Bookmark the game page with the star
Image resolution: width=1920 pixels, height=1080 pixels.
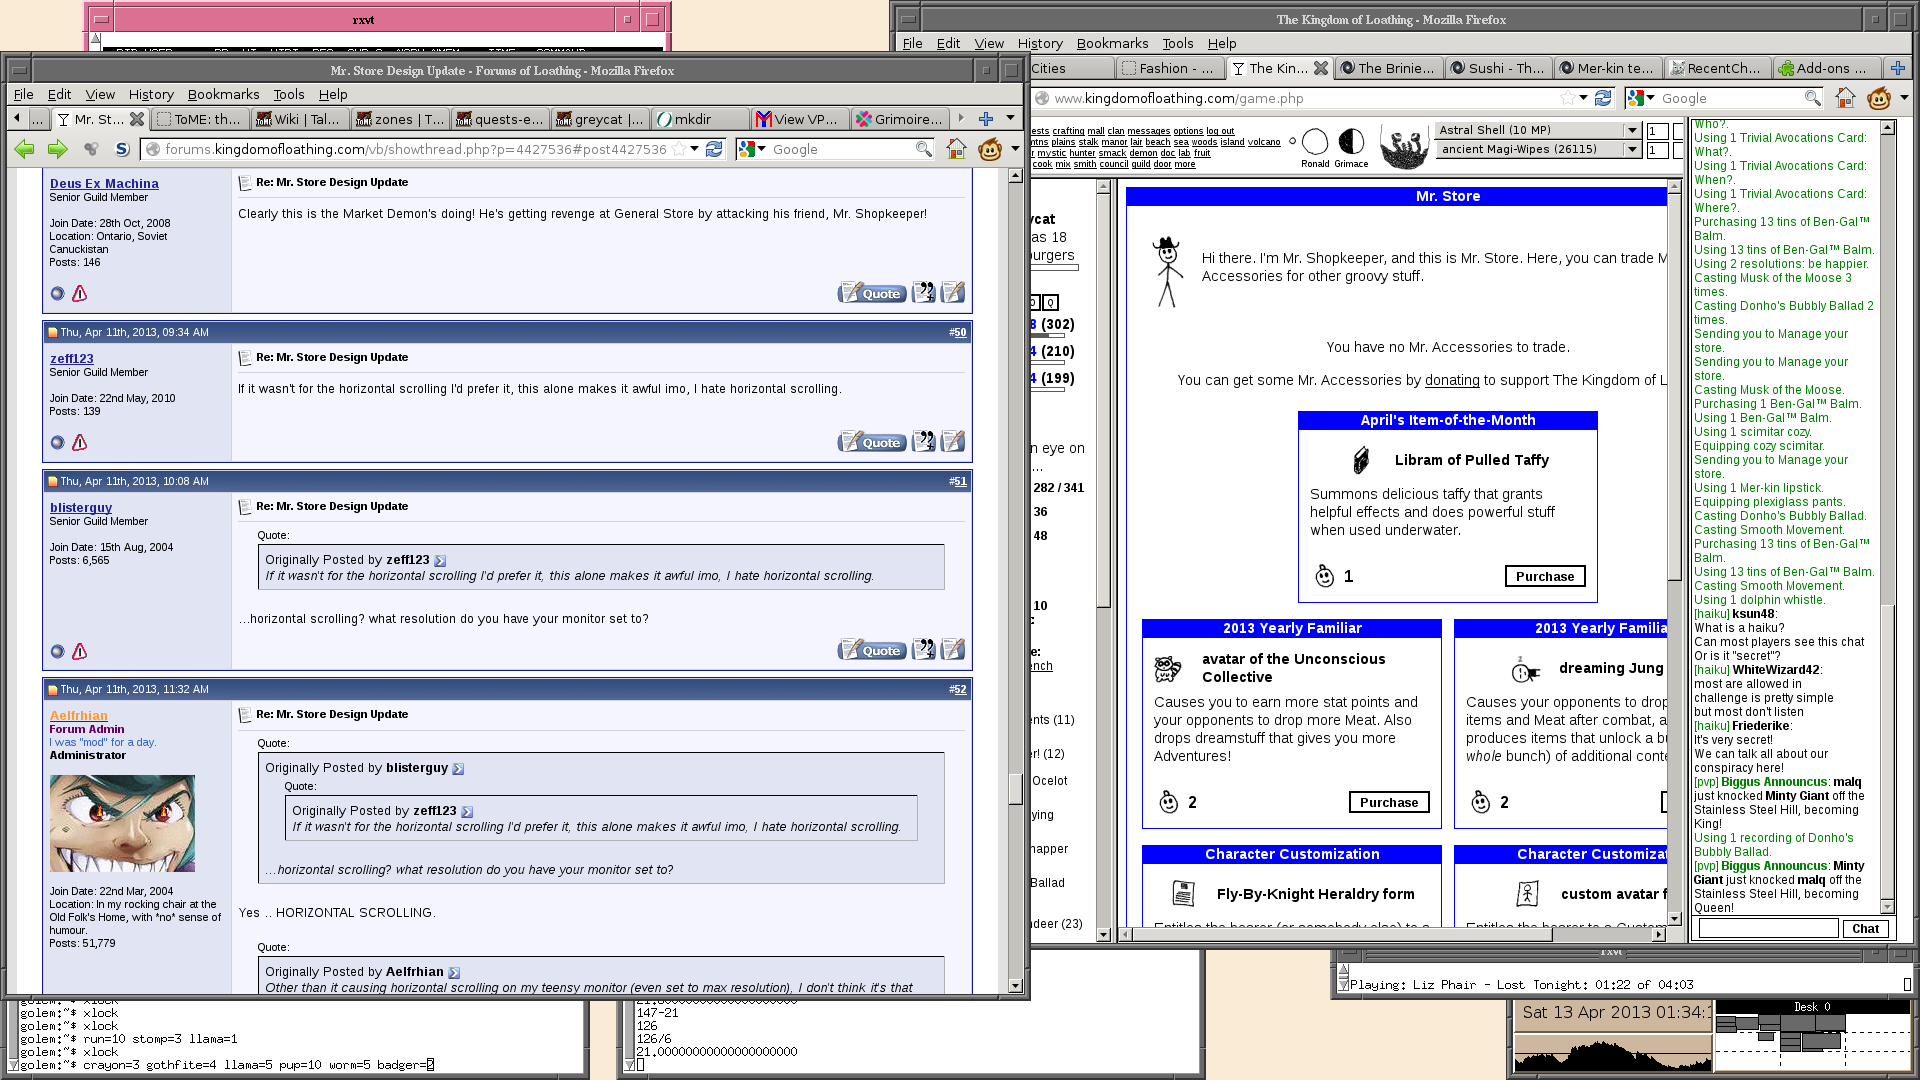pyautogui.click(x=1567, y=98)
